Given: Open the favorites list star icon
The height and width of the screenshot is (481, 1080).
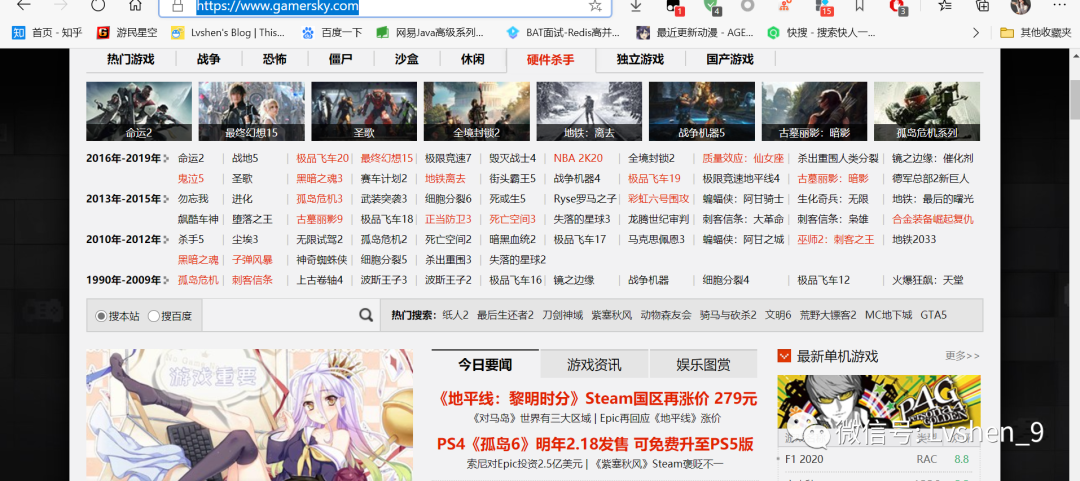Looking at the screenshot, I should [x=945, y=6].
